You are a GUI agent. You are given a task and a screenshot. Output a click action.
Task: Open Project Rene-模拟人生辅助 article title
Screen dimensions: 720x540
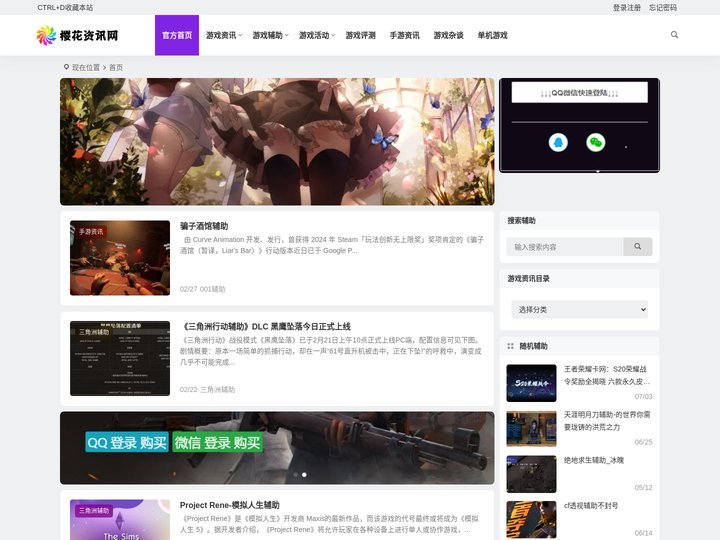pos(230,505)
